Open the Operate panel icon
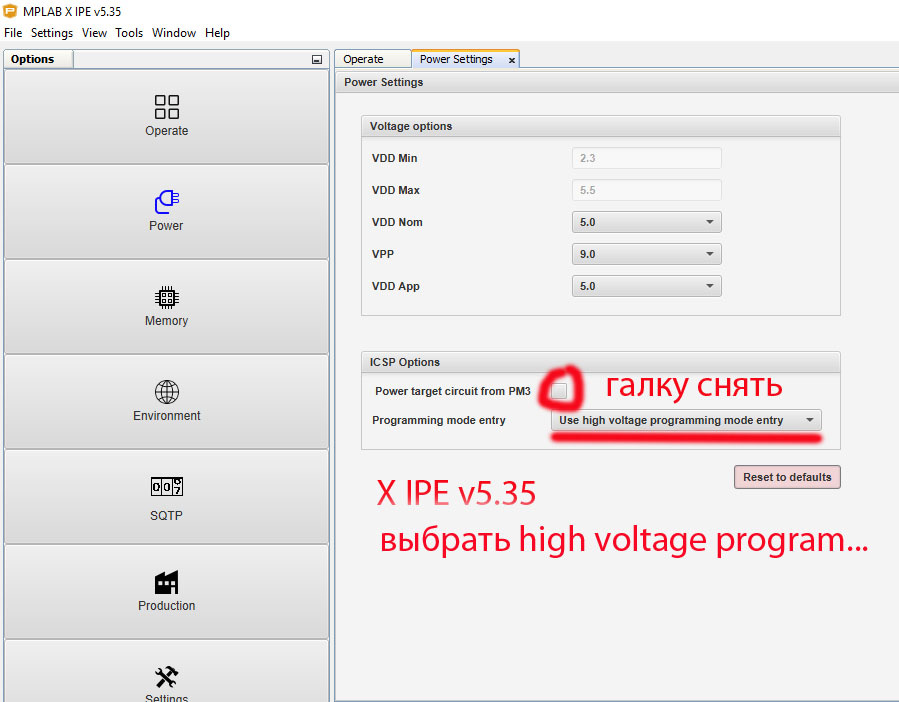This screenshot has width=899, height=702. pos(167,107)
